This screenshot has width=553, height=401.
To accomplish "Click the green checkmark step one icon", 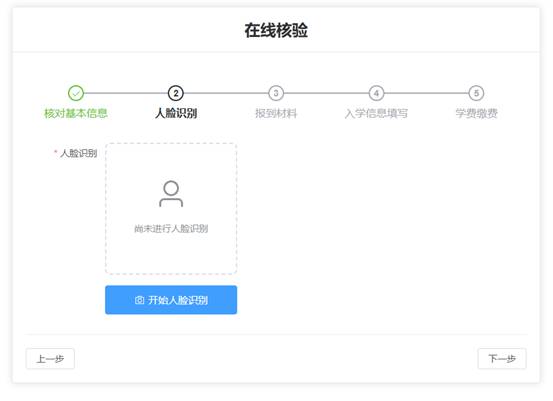I will click(76, 93).
